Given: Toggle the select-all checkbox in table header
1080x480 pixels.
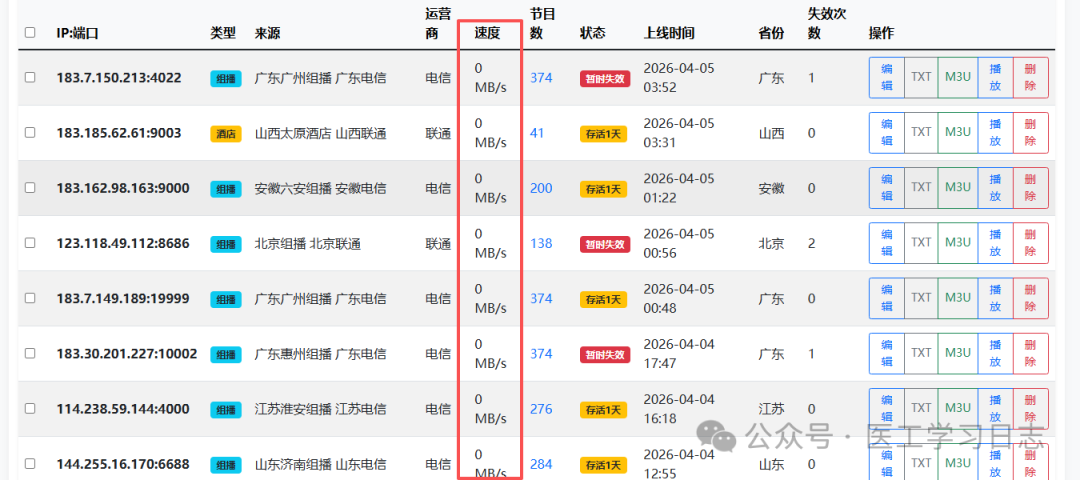Looking at the screenshot, I should [x=30, y=33].
